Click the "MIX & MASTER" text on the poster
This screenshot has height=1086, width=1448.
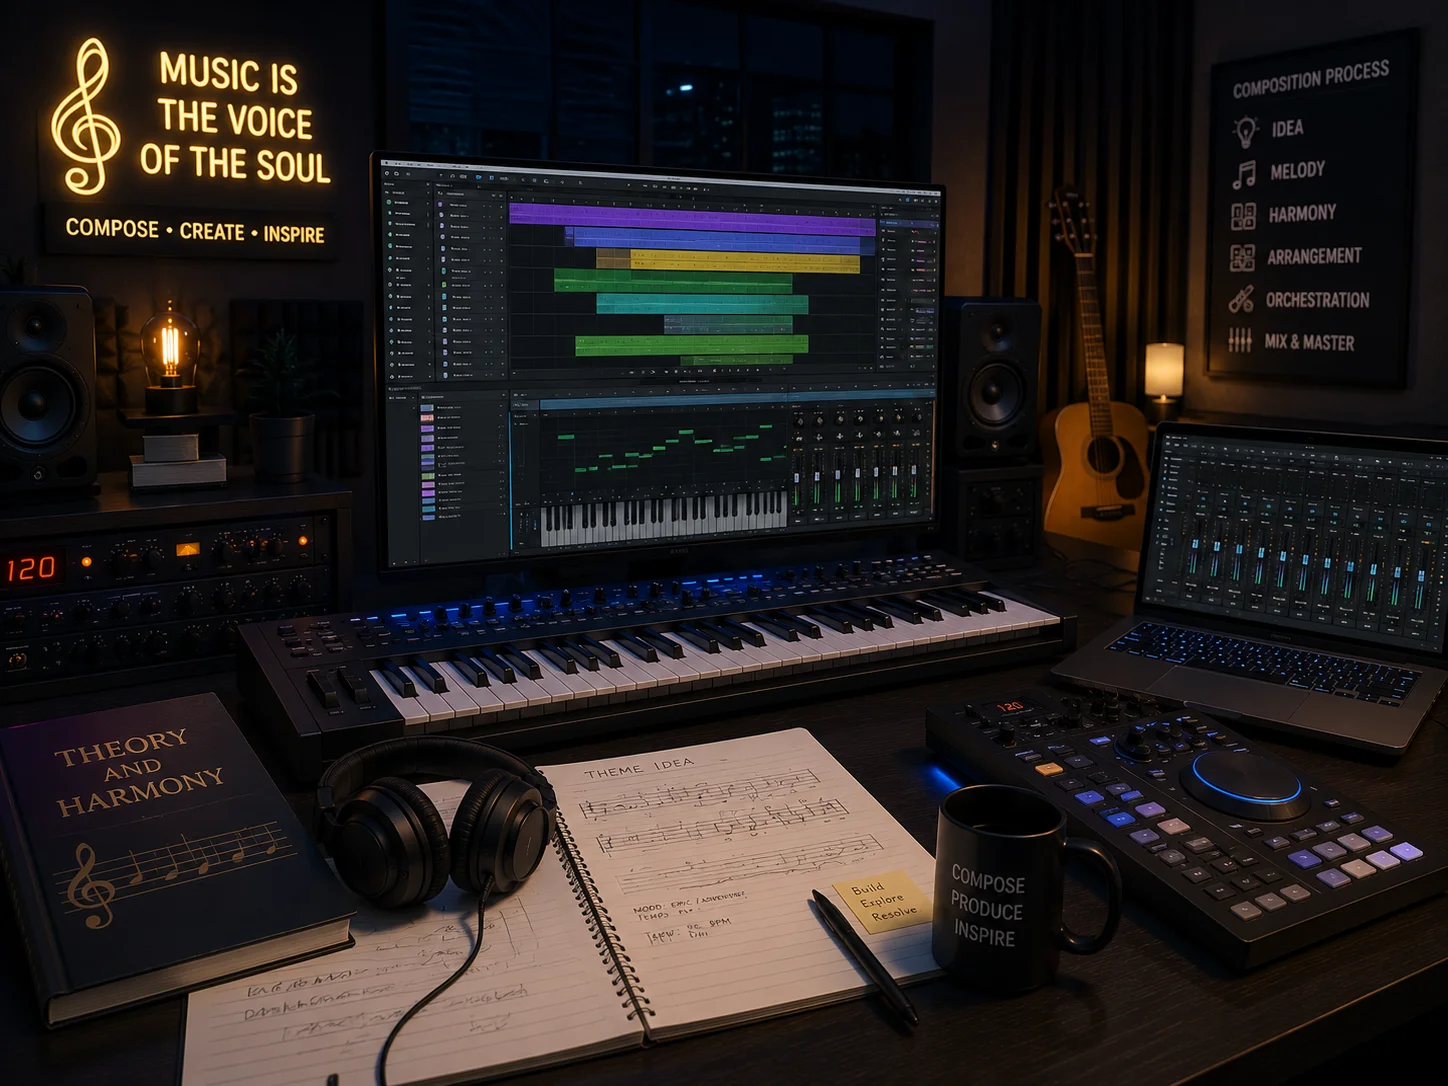click(1309, 342)
